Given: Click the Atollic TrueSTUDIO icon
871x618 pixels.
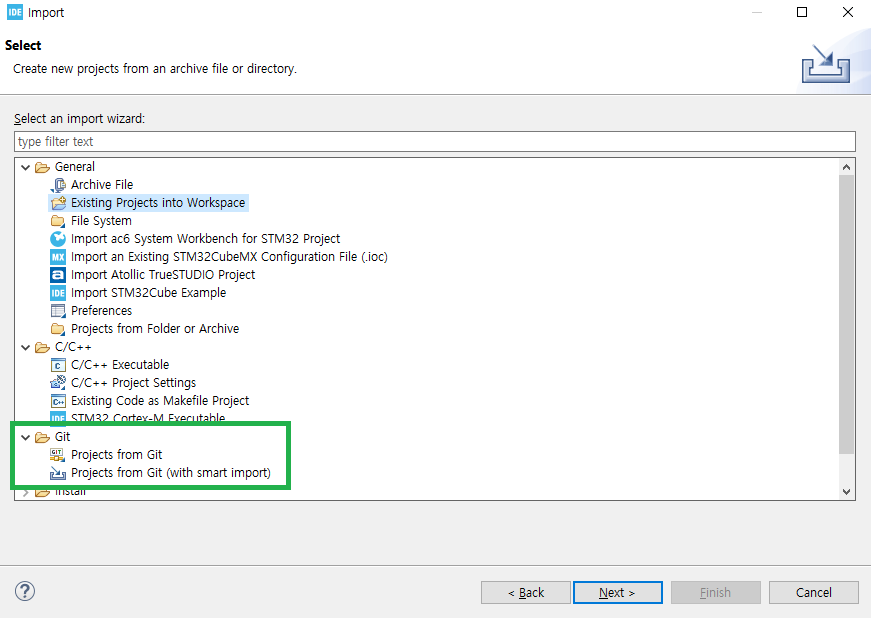Looking at the screenshot, I should [x=58, y=275].
